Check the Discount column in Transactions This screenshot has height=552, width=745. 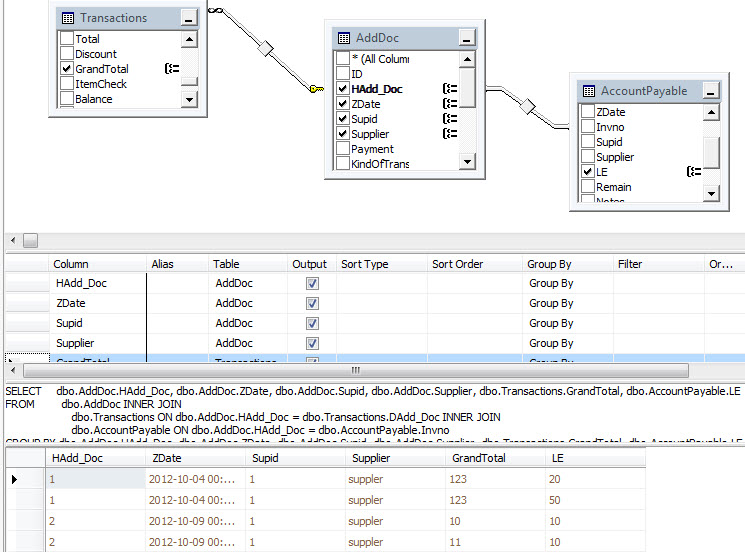tap(67, 54)
